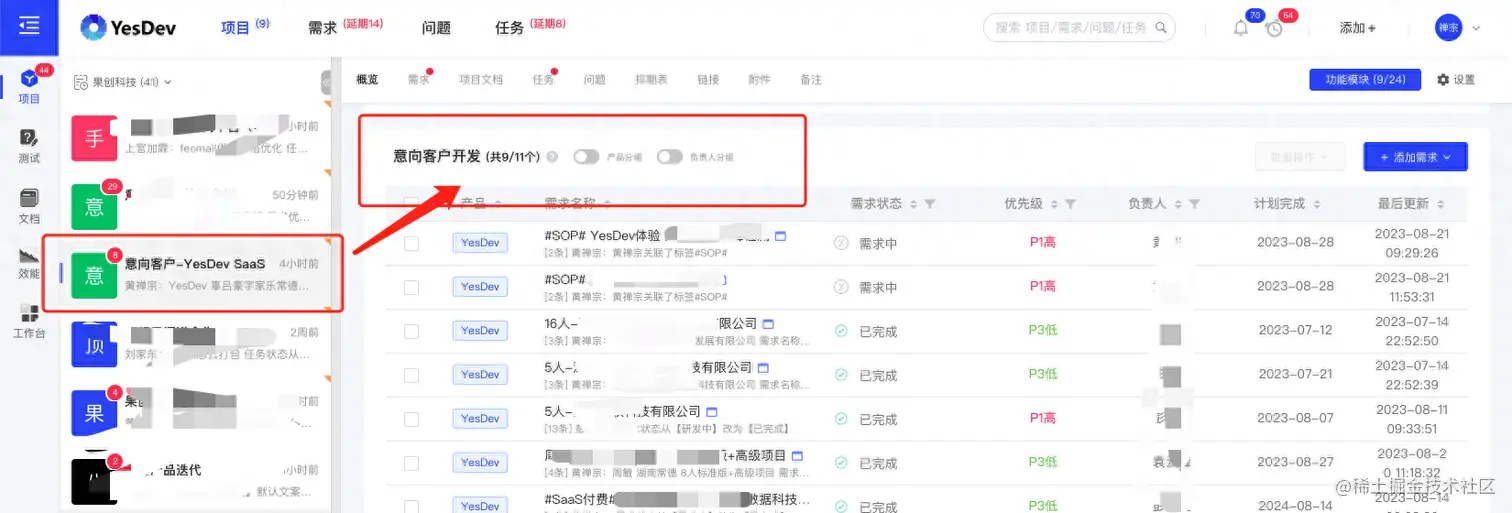Click the search magnifier icon
The width and height of the screenshot is (1512, 513).
pos(1160,28)
